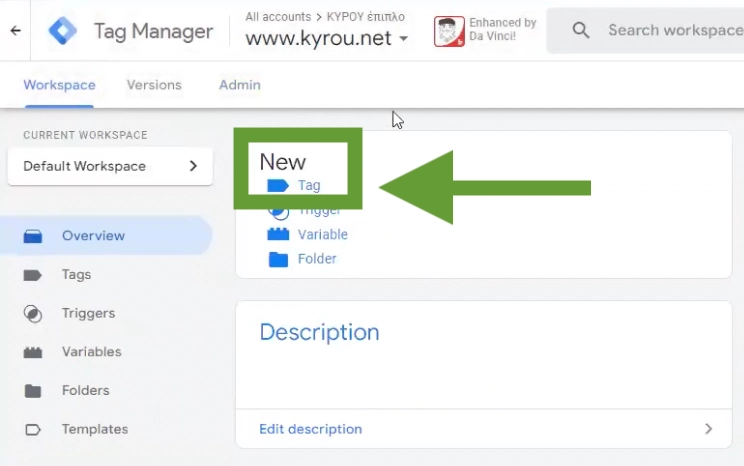This screenshot has width=744, height=466.
Task: Click the Tag Manager title text
Action: [x=153, y=31]
